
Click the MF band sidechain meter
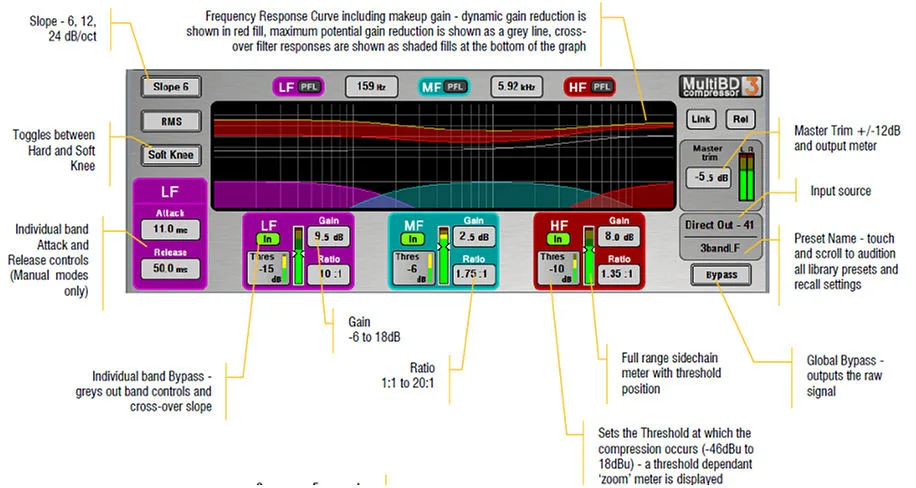[x=444, y=255]
